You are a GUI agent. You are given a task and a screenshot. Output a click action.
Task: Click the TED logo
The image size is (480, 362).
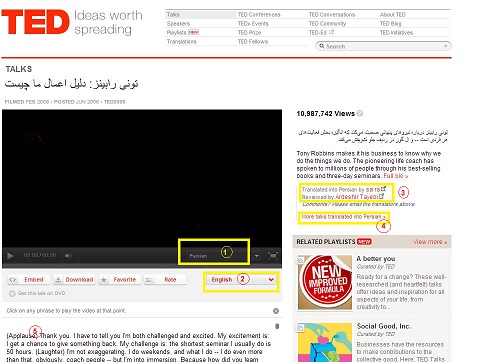coord(35,22)
